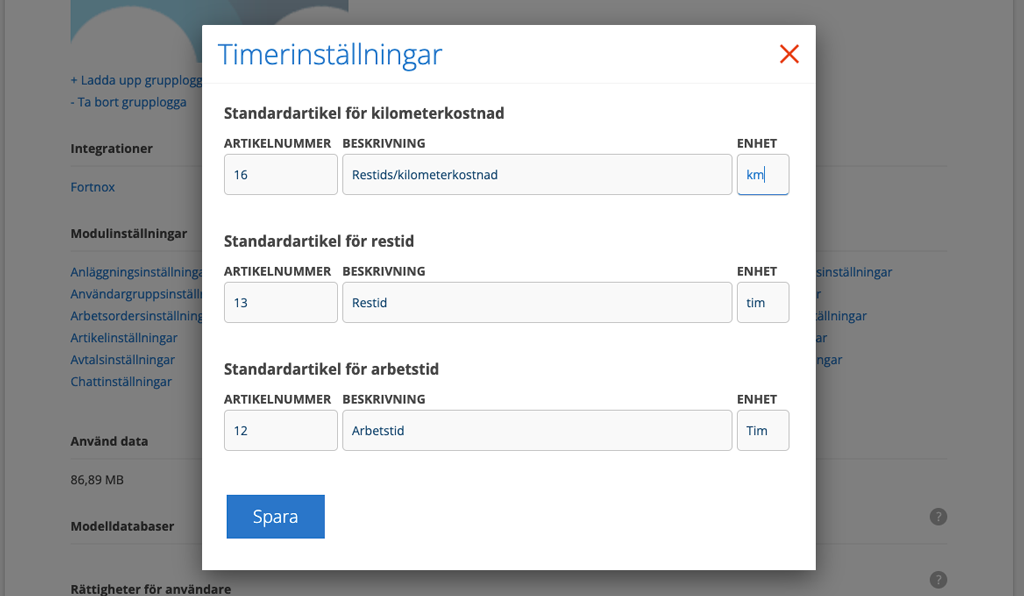Open the Fortnox integration link
The width and height of the screenshot is (1024, 596).
[x=93, y=187]
